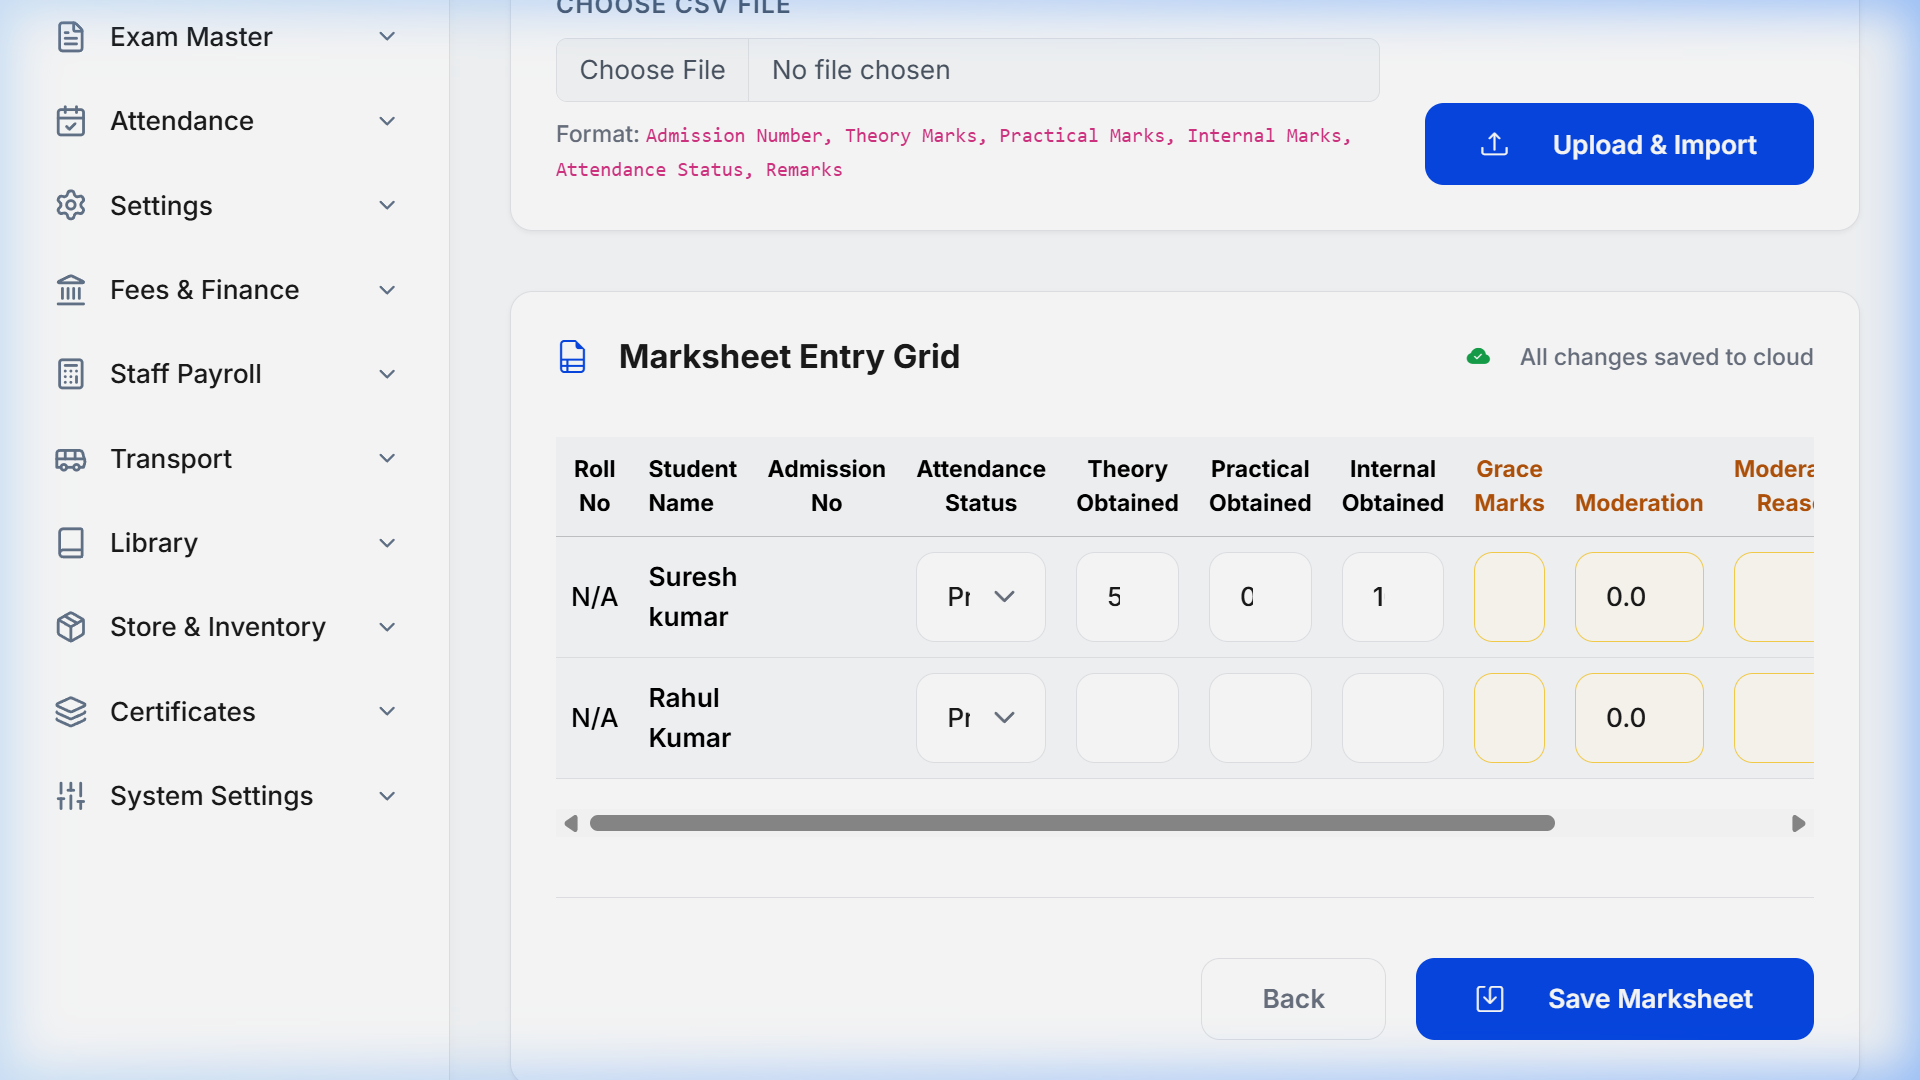Image resolution: width=1920 pixels, height=1080 pixels.
Task: Click the Fees & Finance bank icon
Action: click(71, 290)
